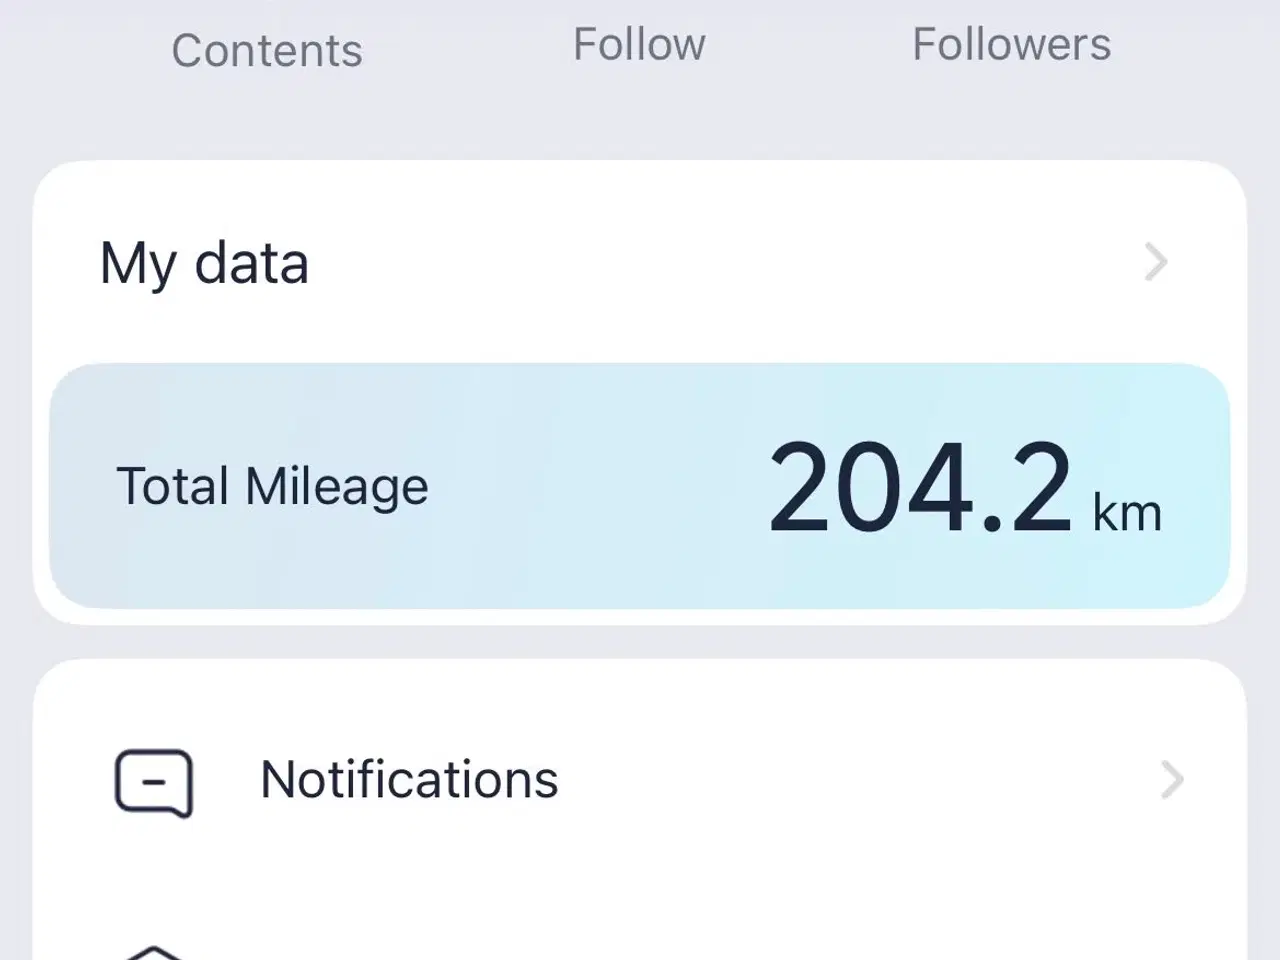Open the My data row
Screen dimensions: 1280x960
point(639,263)
